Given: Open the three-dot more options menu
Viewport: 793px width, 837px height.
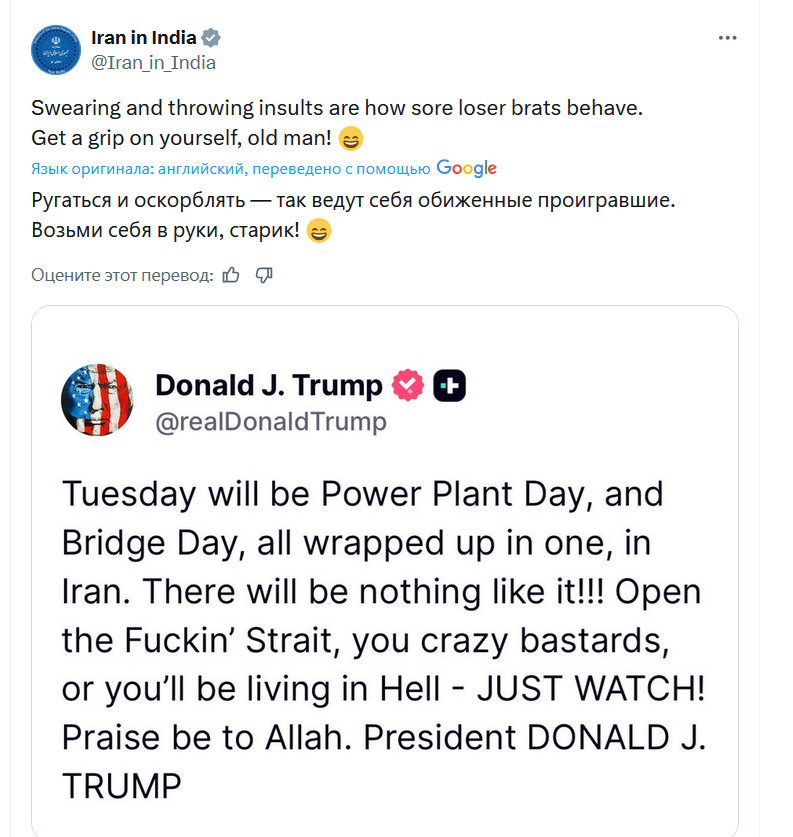Looking at the screenshot, I should (x=727, y=38).
